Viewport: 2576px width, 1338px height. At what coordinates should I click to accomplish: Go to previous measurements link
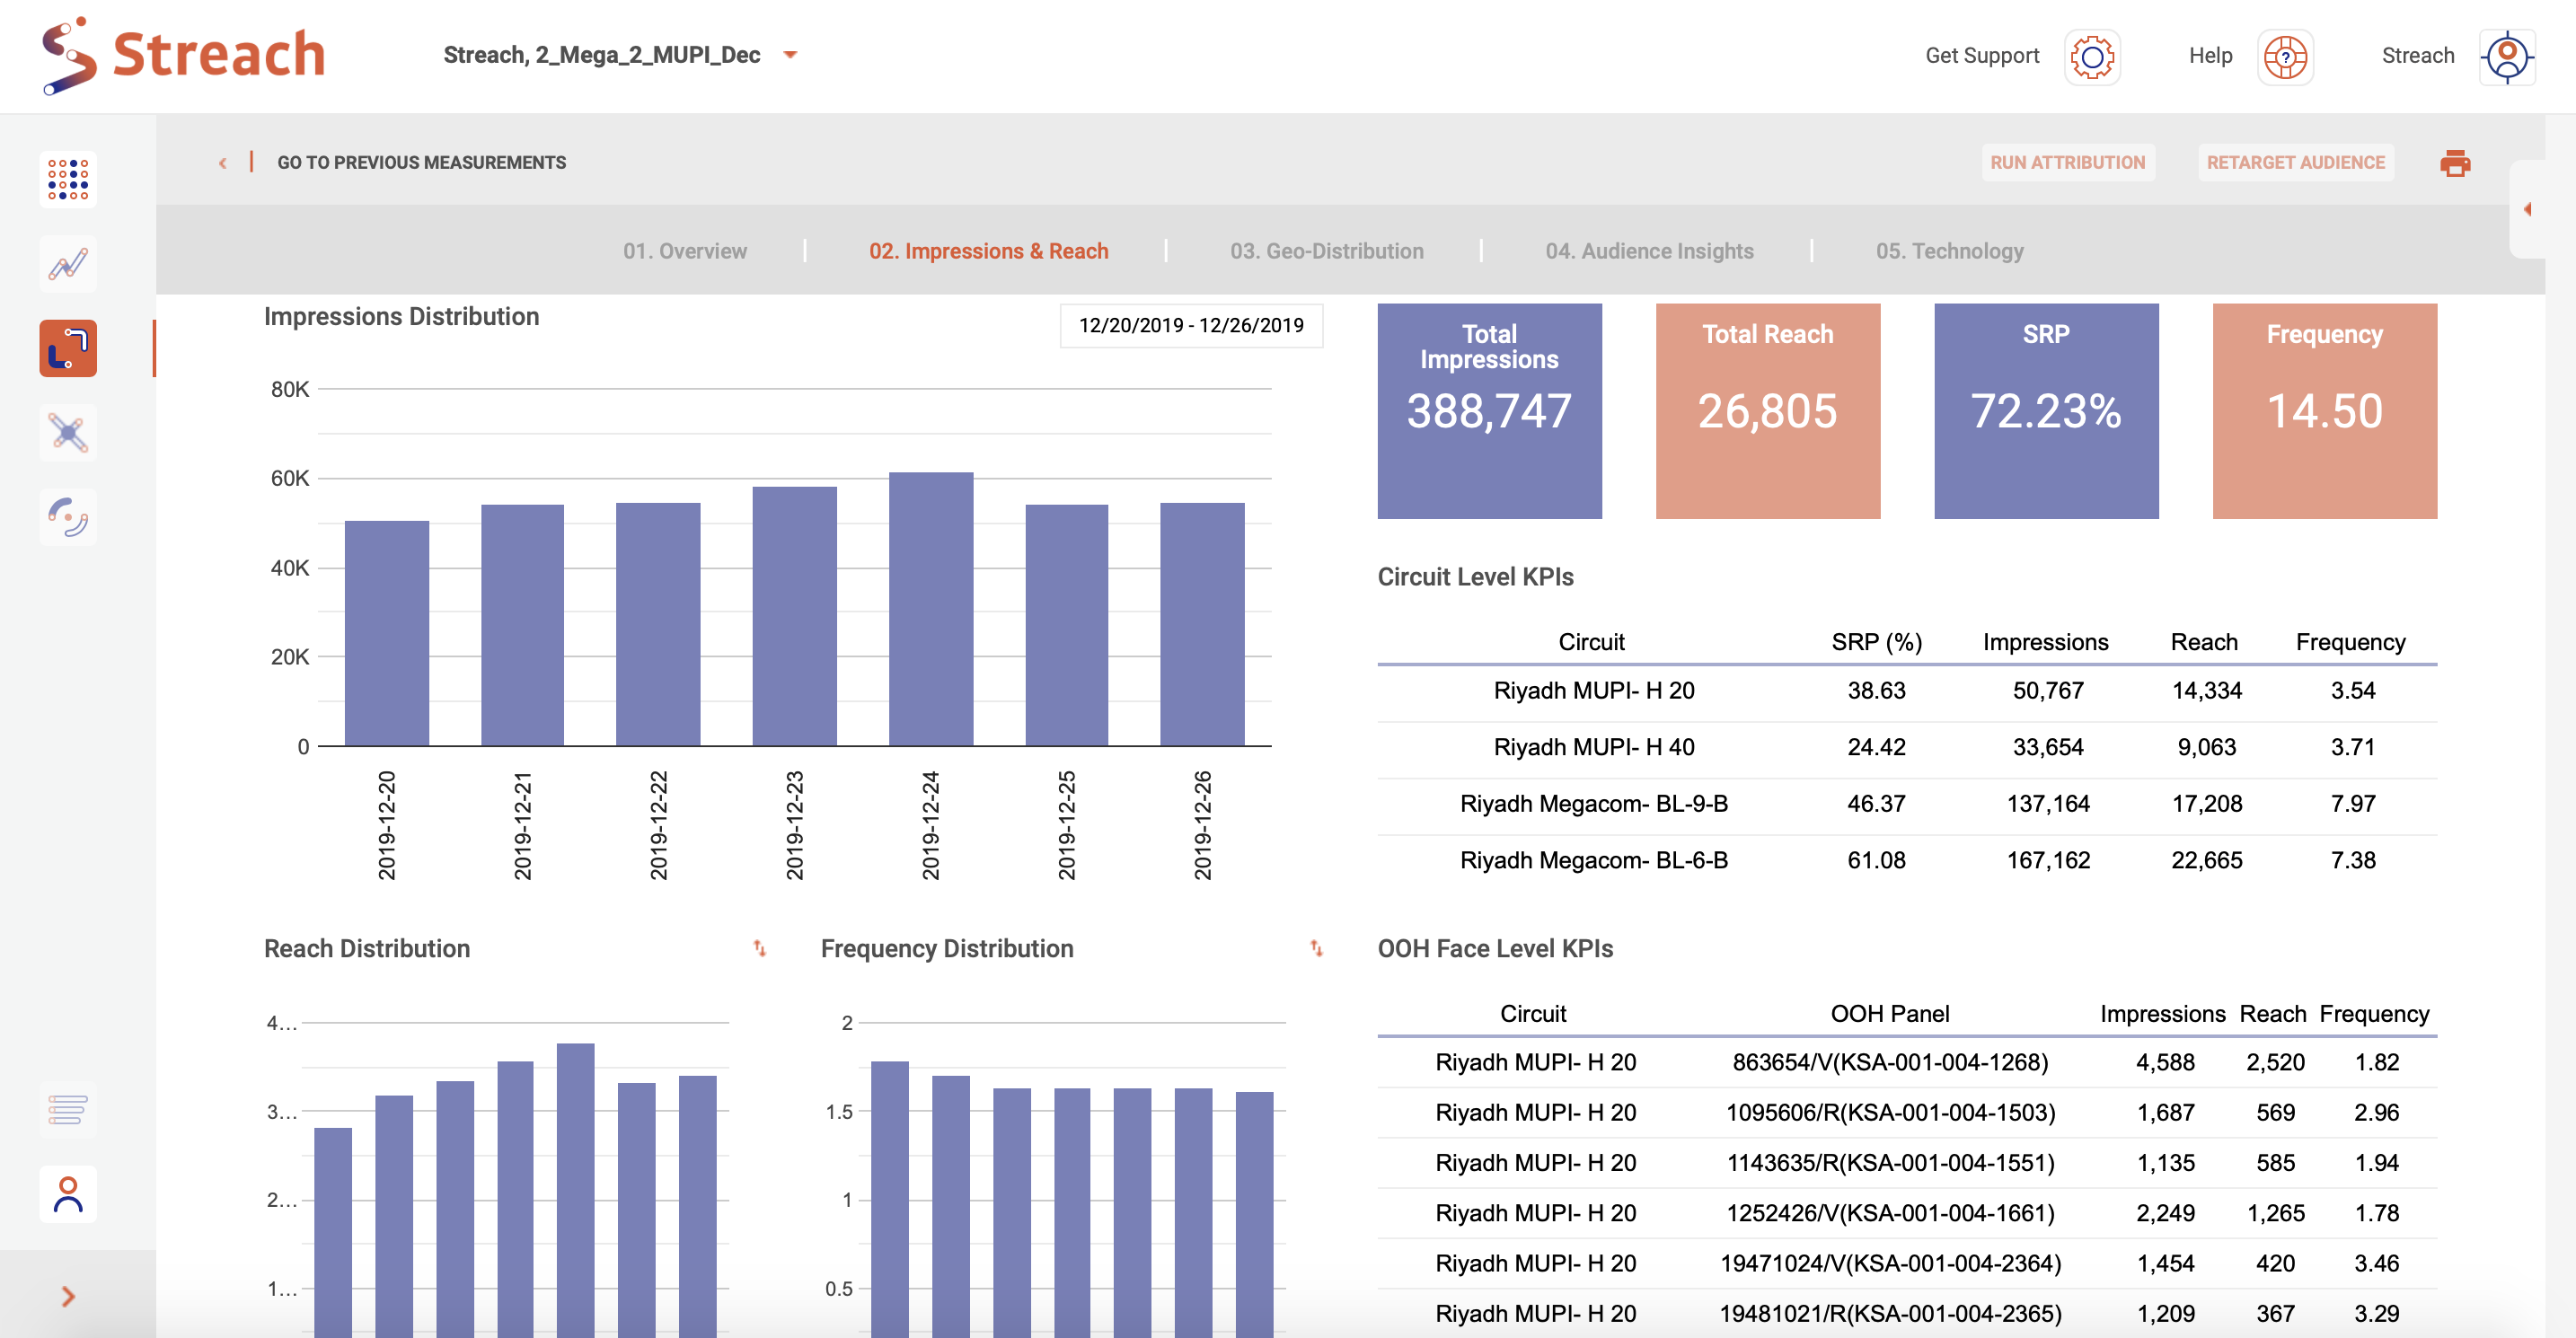[x=421, y=162]
